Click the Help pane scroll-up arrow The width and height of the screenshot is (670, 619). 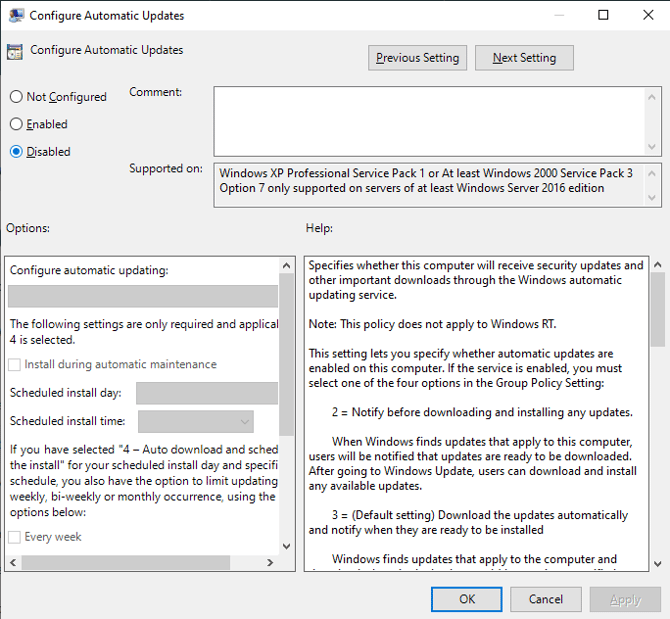657,265
